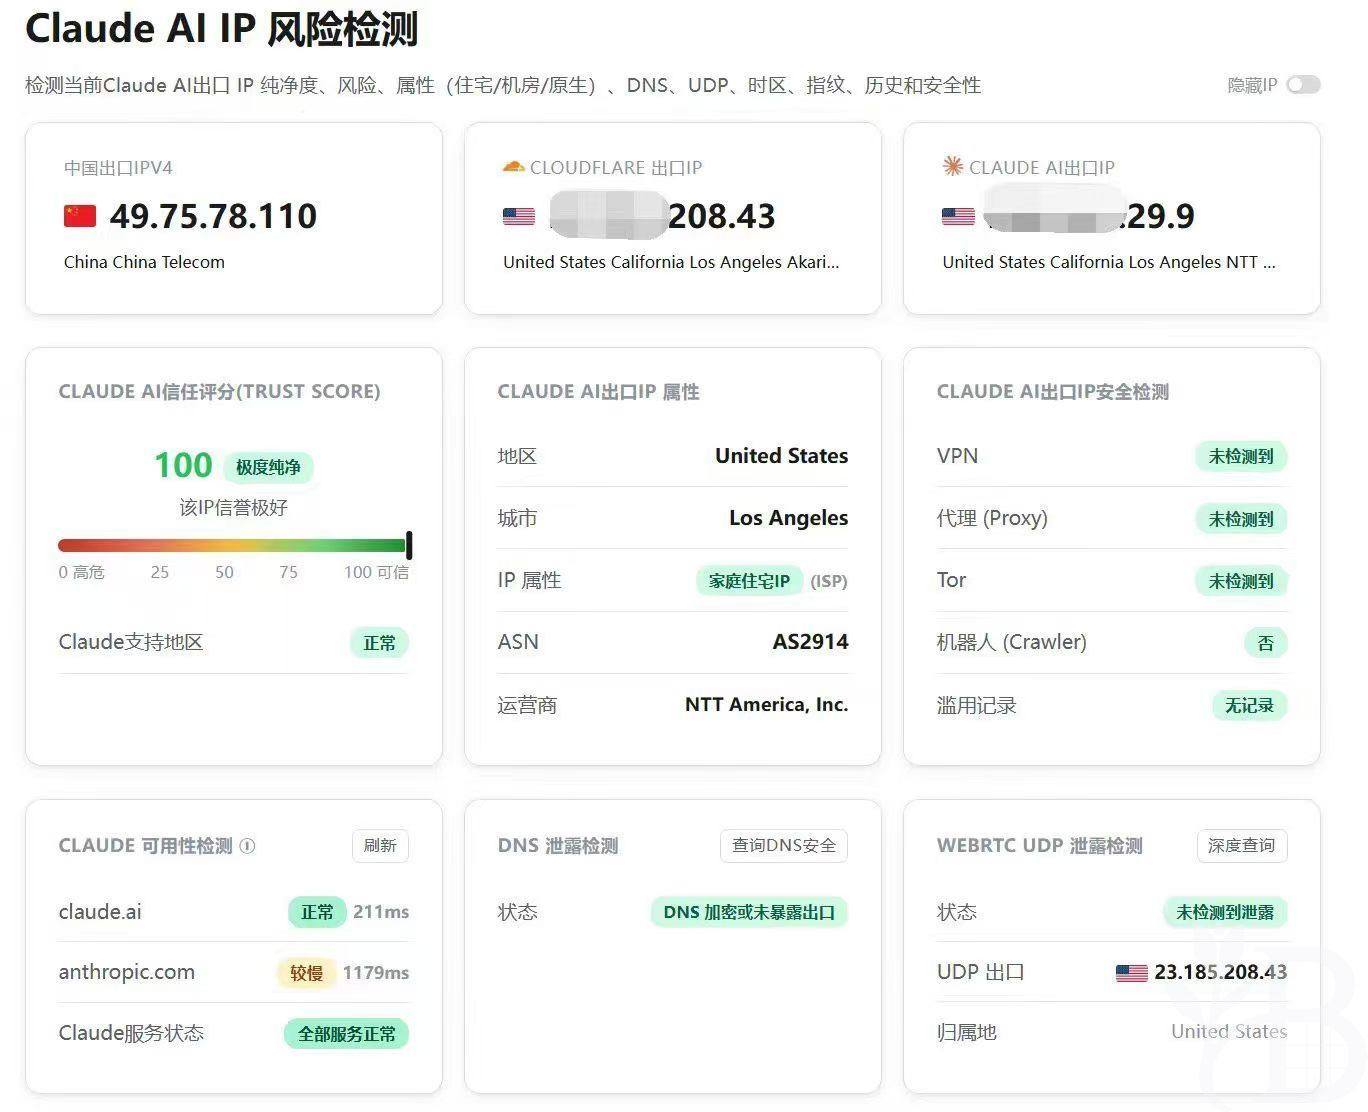Click the 家庭住宅IP badge
Screen dimensions: 1368x1112
tap(749, 581)
